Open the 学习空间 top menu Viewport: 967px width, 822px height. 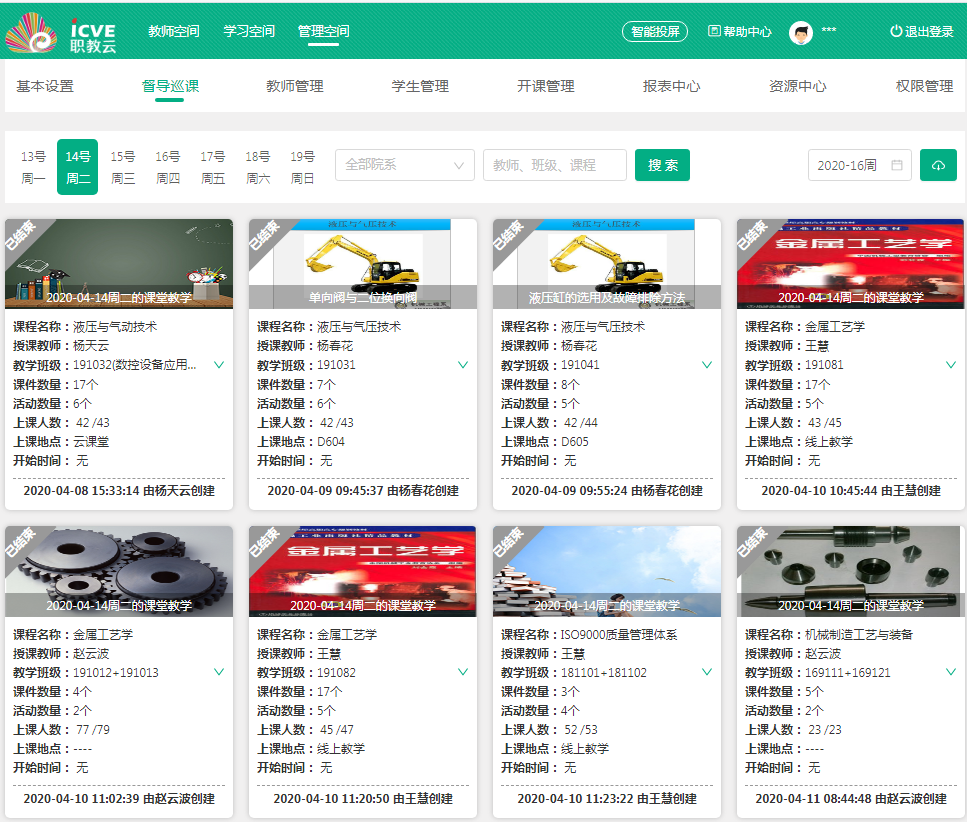click(x=249, y=31)
